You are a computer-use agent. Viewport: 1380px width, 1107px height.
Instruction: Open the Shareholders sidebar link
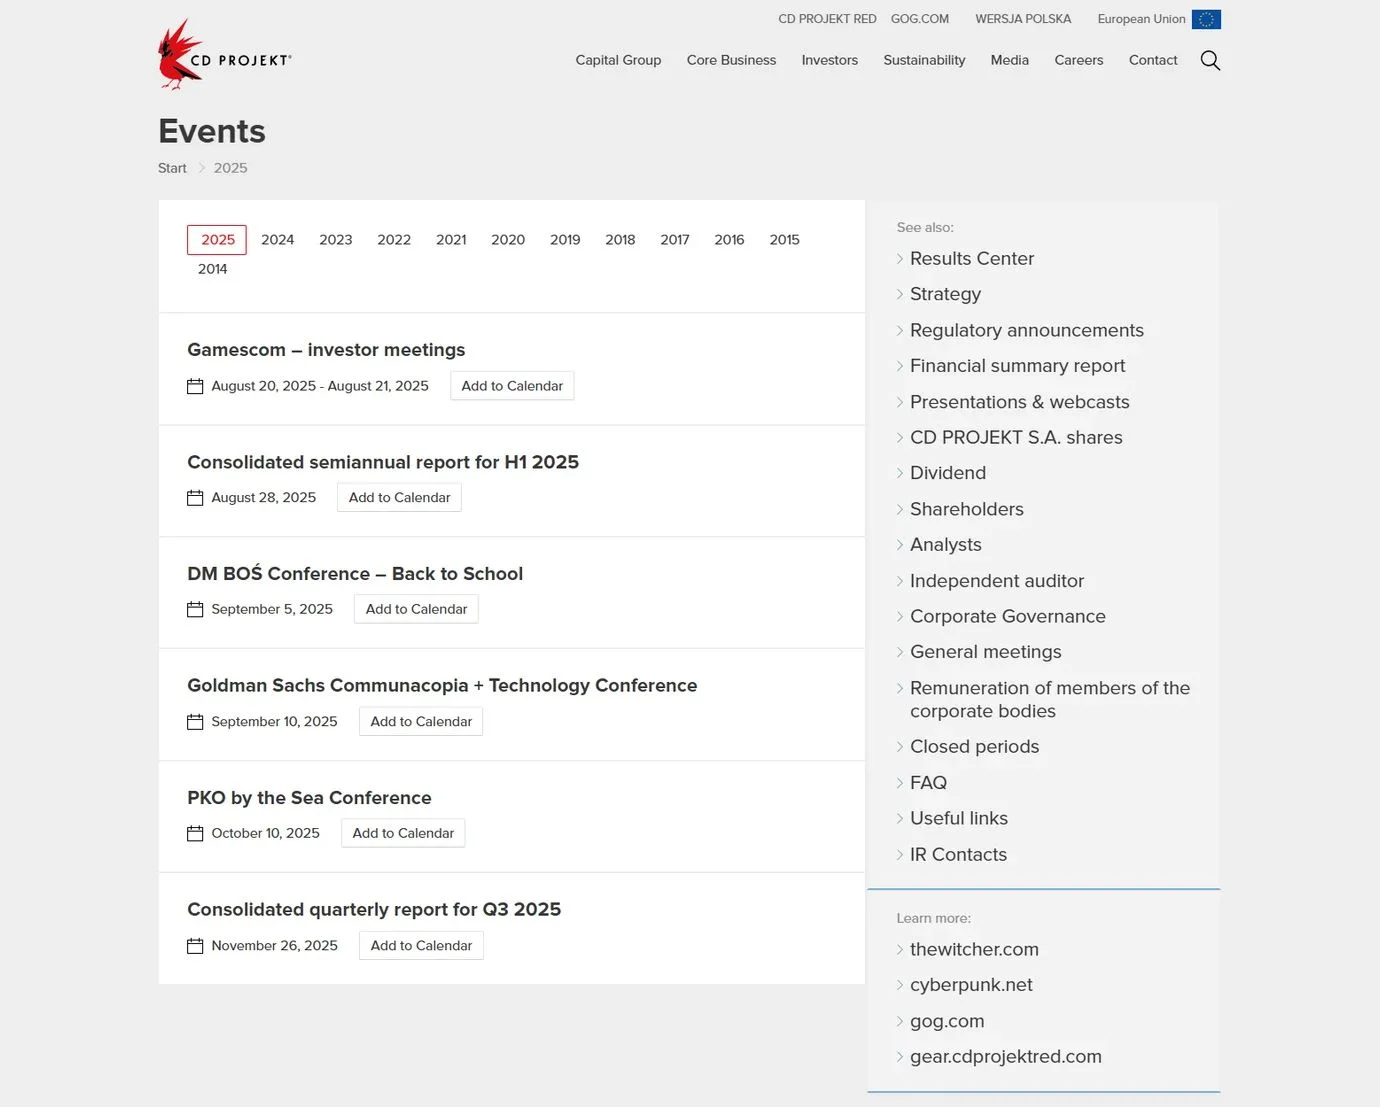point(967,509)
